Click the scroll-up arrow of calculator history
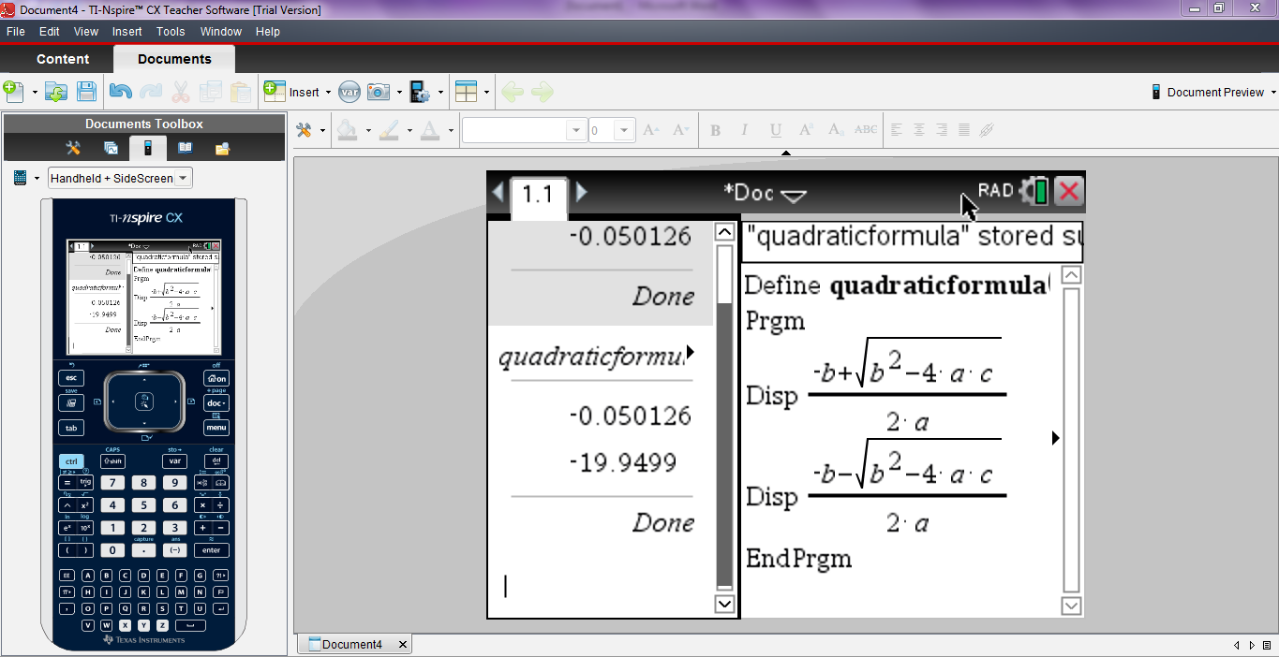Viewport: 1279px width, 657px height. coord(725,233)
